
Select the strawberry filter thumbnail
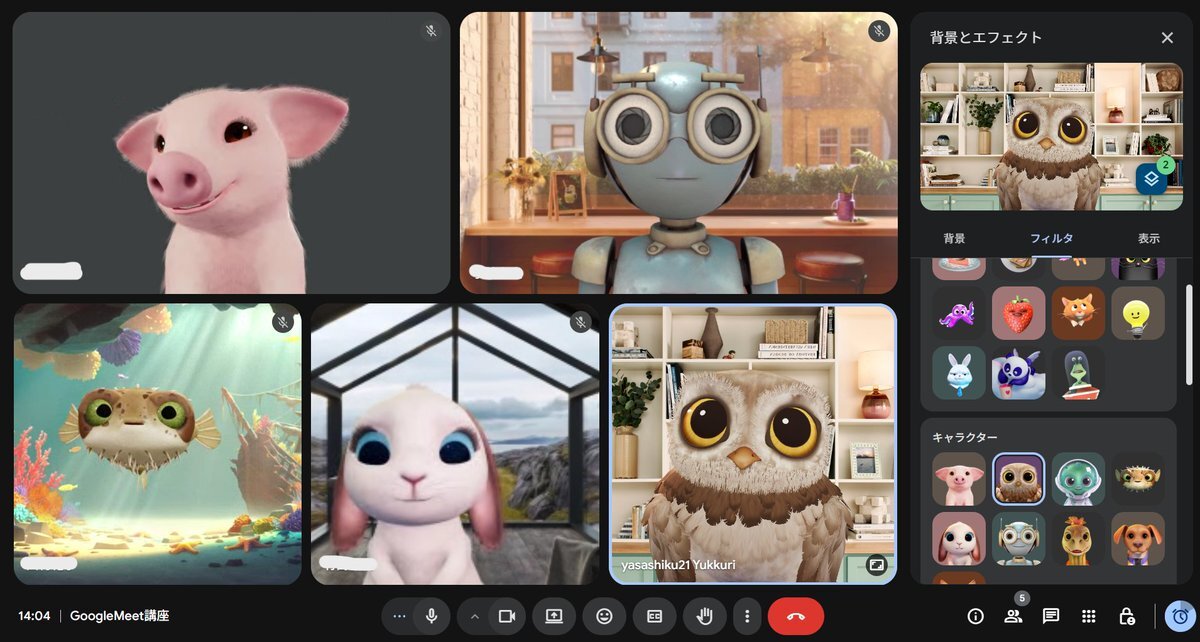coord(1018,313)
